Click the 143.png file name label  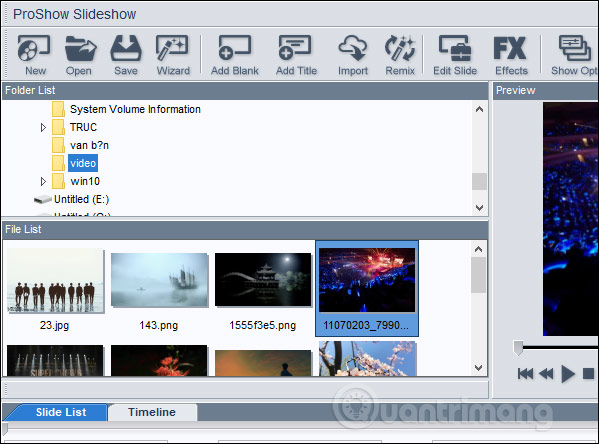tap(159, 325)
